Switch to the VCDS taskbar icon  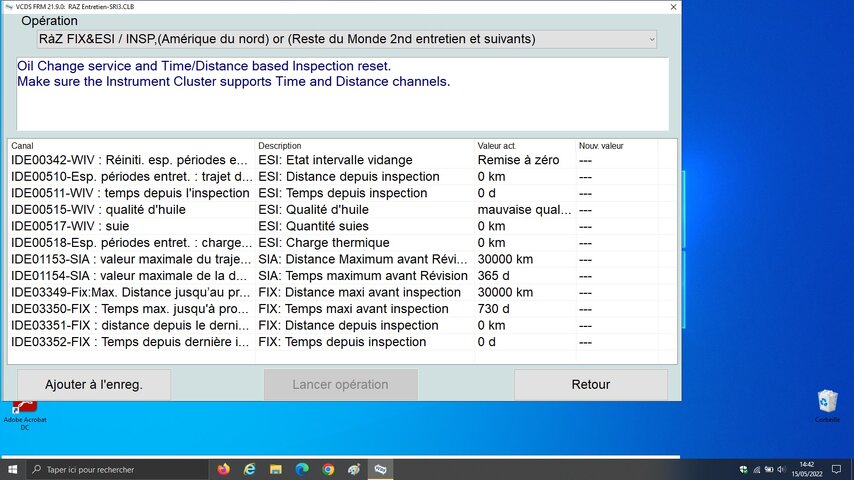pyautogui.click(x=380, y=469)
